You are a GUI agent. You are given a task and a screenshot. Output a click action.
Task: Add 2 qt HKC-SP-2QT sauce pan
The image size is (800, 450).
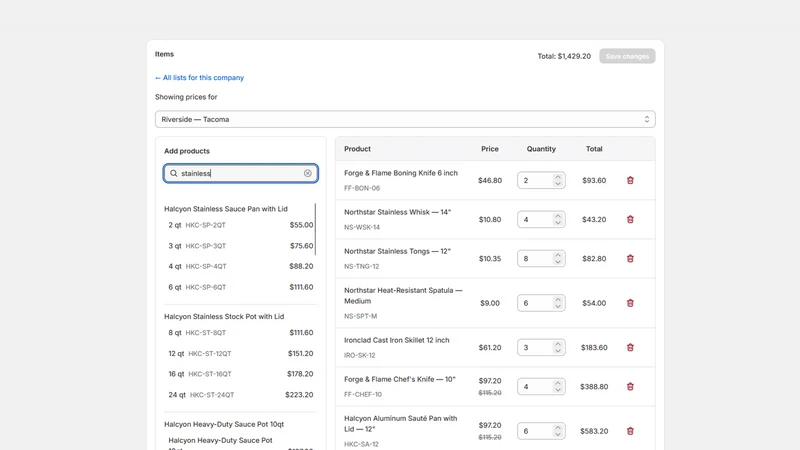241,225
